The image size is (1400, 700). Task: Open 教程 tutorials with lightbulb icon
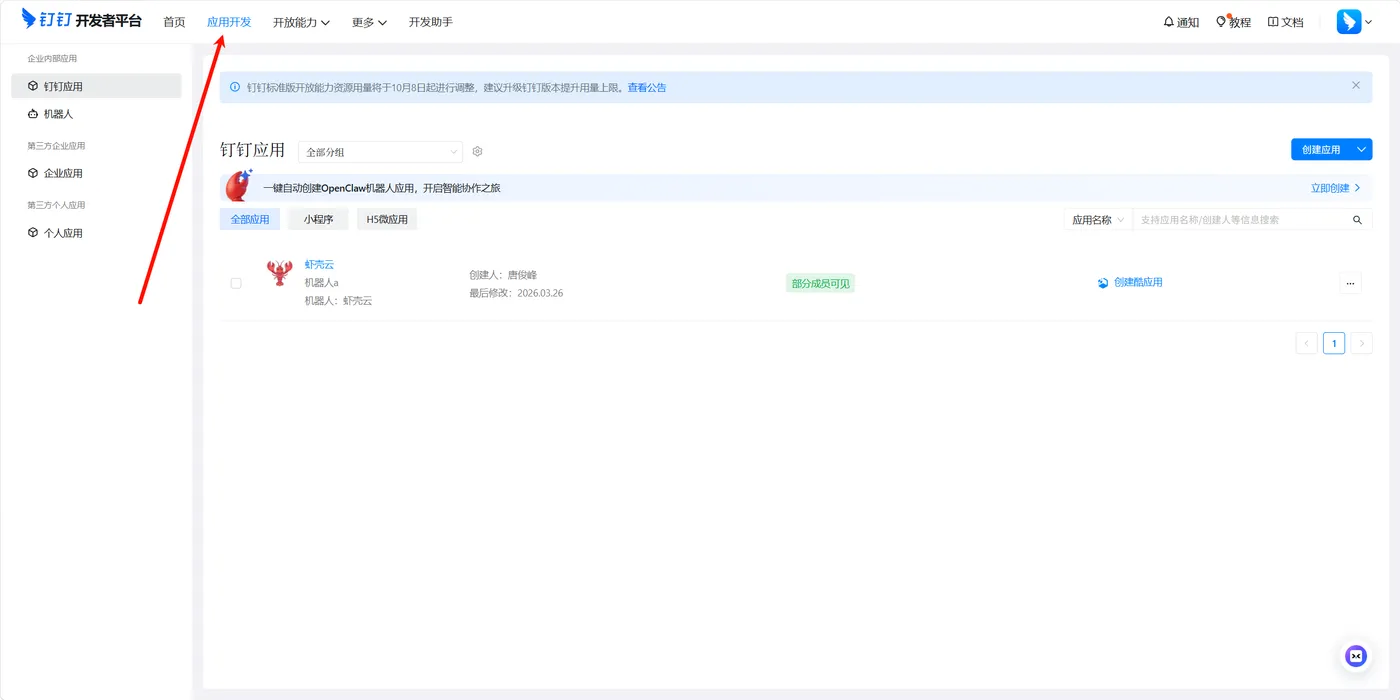(x=1233, y=22)
